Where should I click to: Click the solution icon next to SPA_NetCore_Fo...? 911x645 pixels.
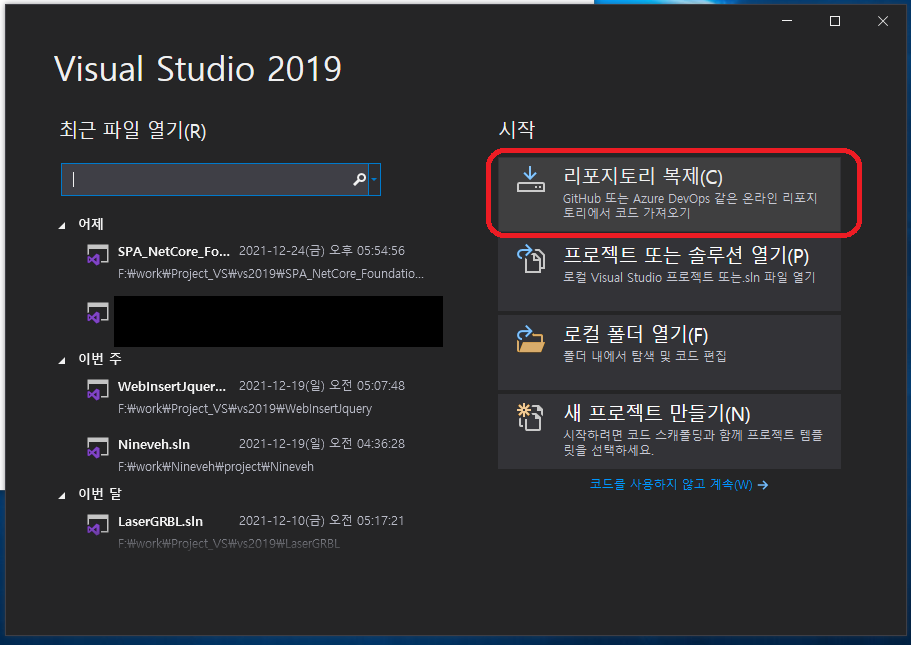click(98, 254)
